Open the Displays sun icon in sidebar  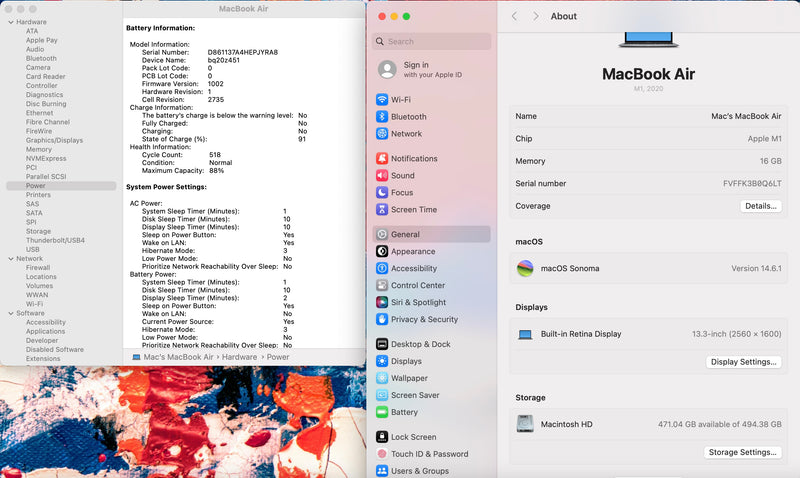(382, 361)
